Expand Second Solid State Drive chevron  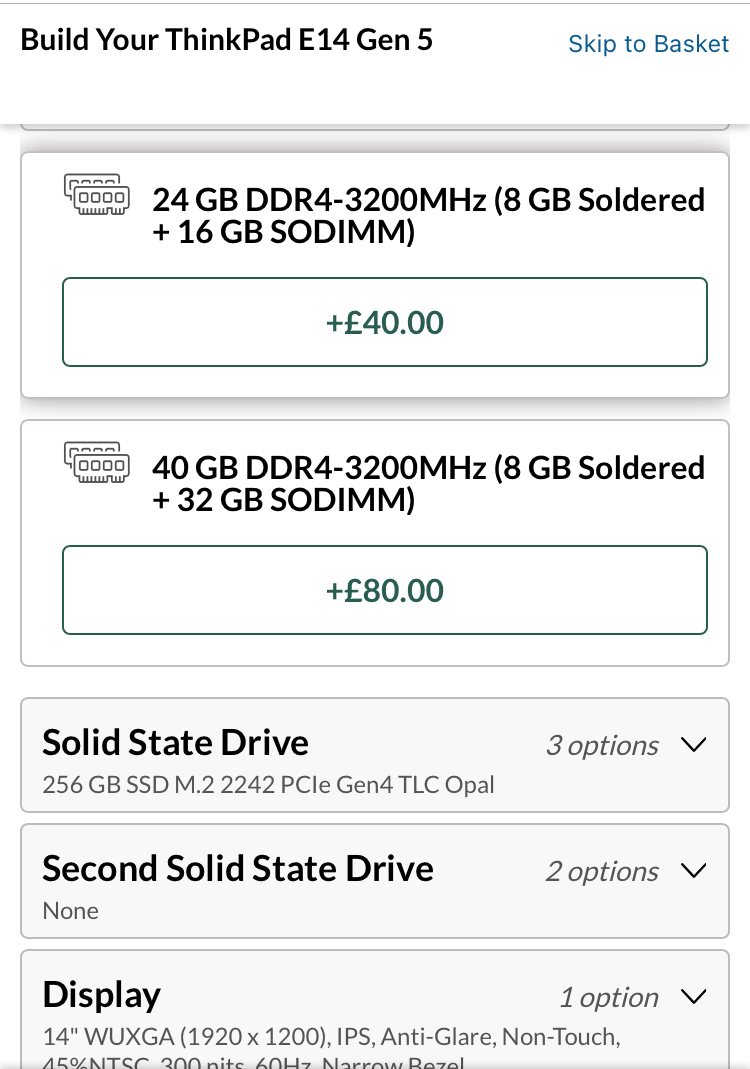pyautogui.click(x=693, y=871)
